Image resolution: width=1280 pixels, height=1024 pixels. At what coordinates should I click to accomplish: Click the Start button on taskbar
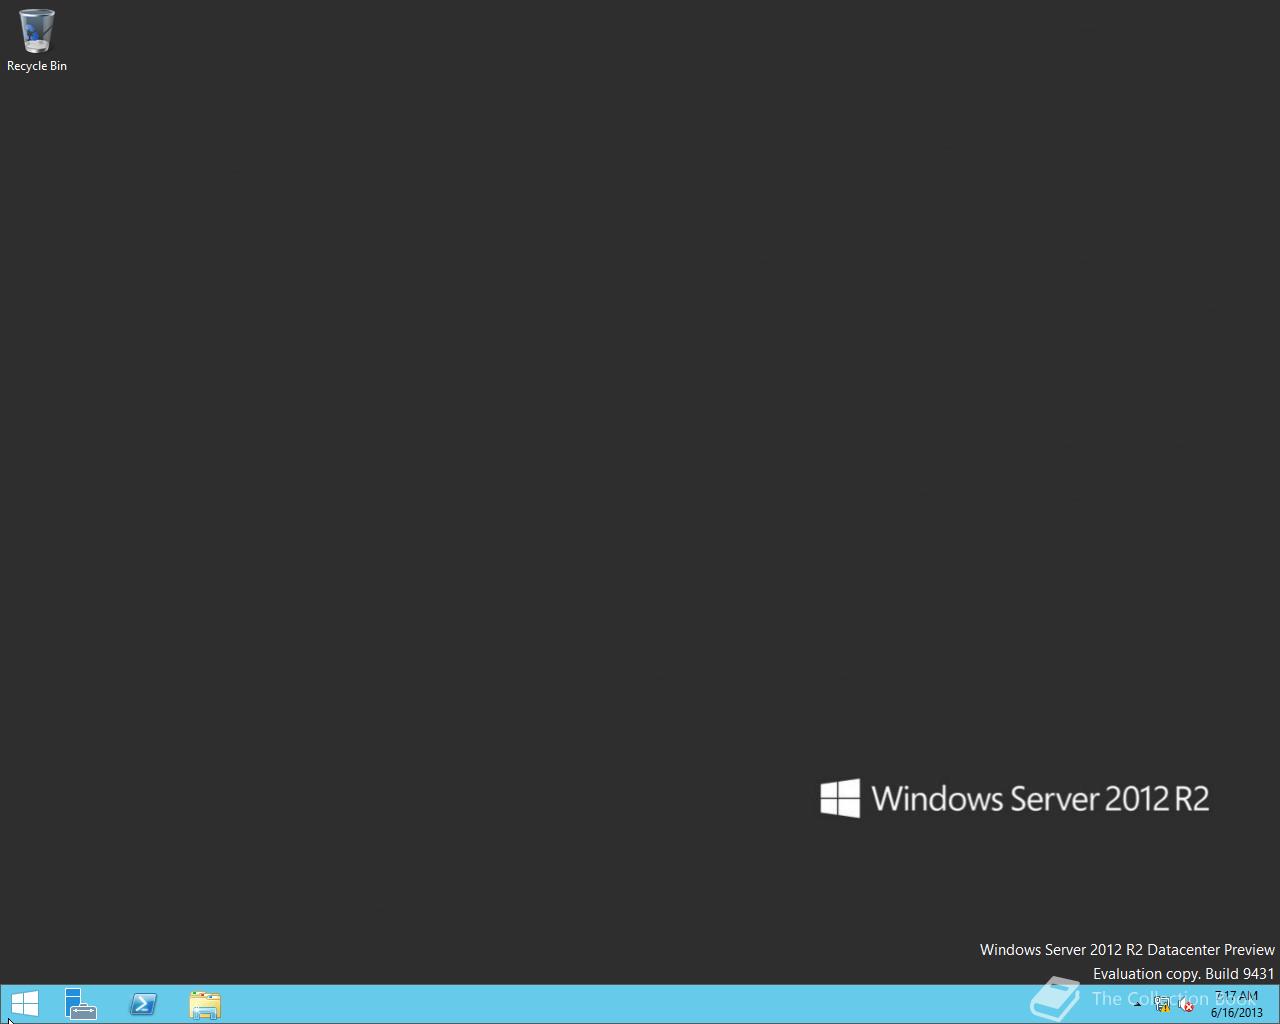tap(25, 1004)
